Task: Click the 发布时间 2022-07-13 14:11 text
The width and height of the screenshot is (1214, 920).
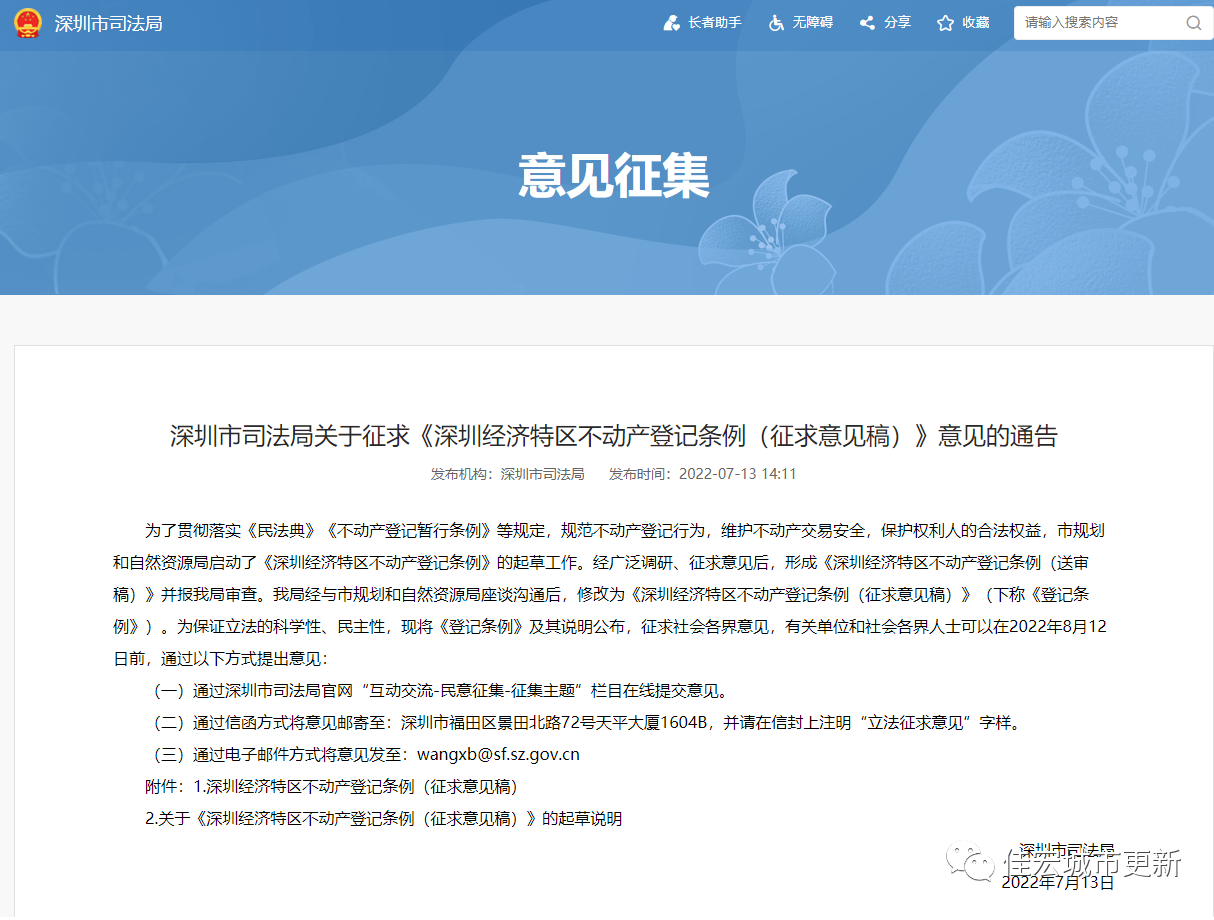Action: (702, 474)
